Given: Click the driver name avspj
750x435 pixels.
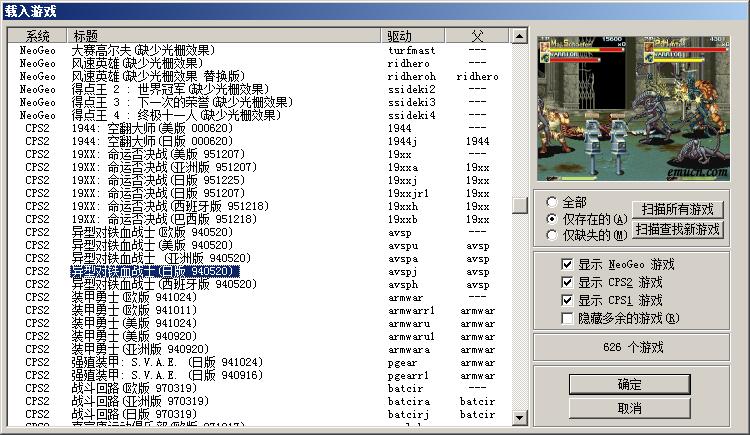Looking at the screenshot, I should [402, 272].
